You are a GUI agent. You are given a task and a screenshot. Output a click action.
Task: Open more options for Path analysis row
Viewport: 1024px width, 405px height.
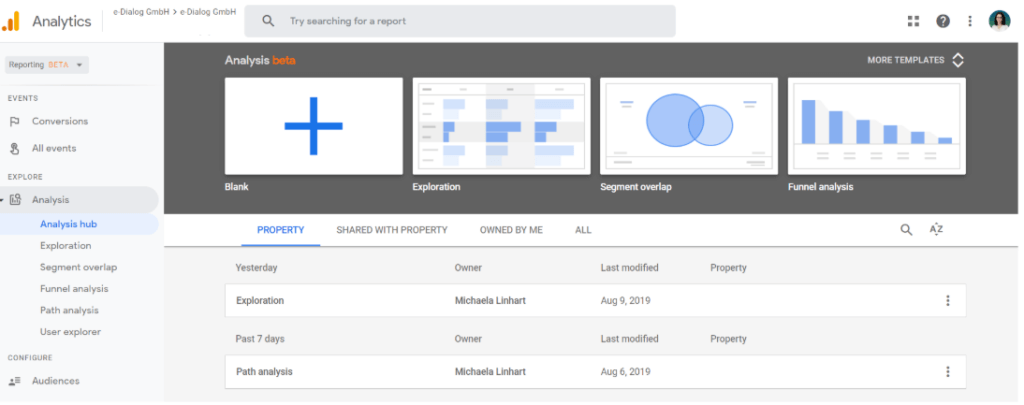coord(947,372)
